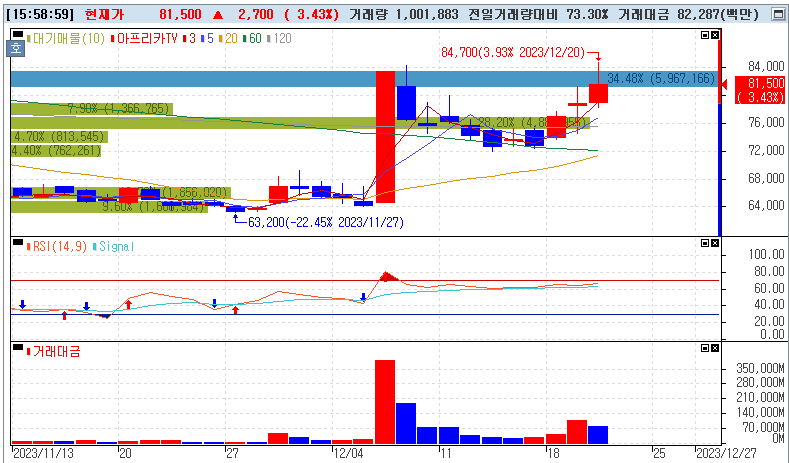Select the 거래대금 legend label
This screenshot has width=789, height=463.
pos(53,351)
